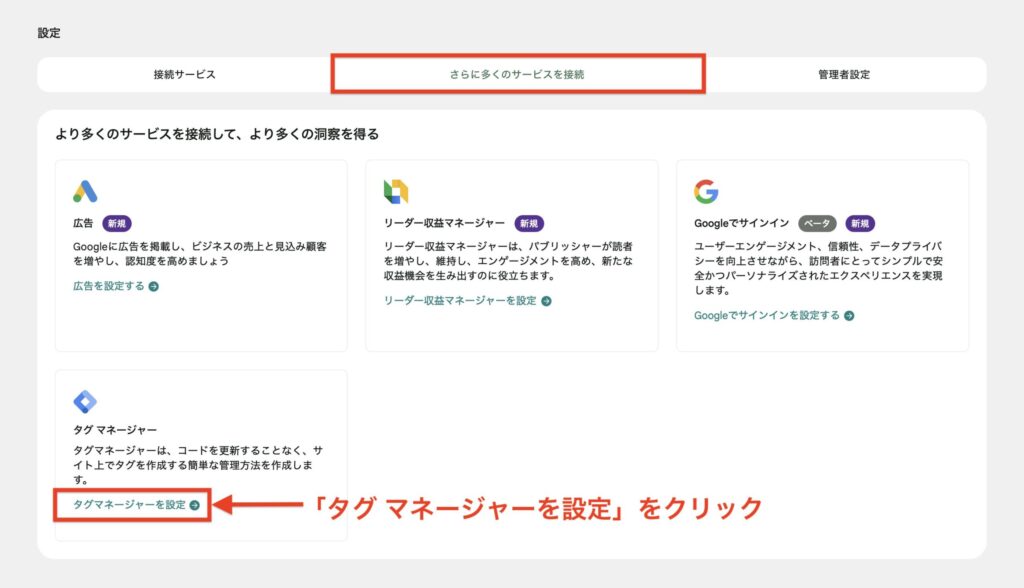The height and width of the screenshot is (588, 1024).
Task: Click the arrow icon after タグマネージャーを設定
Action: click(194, 505)
